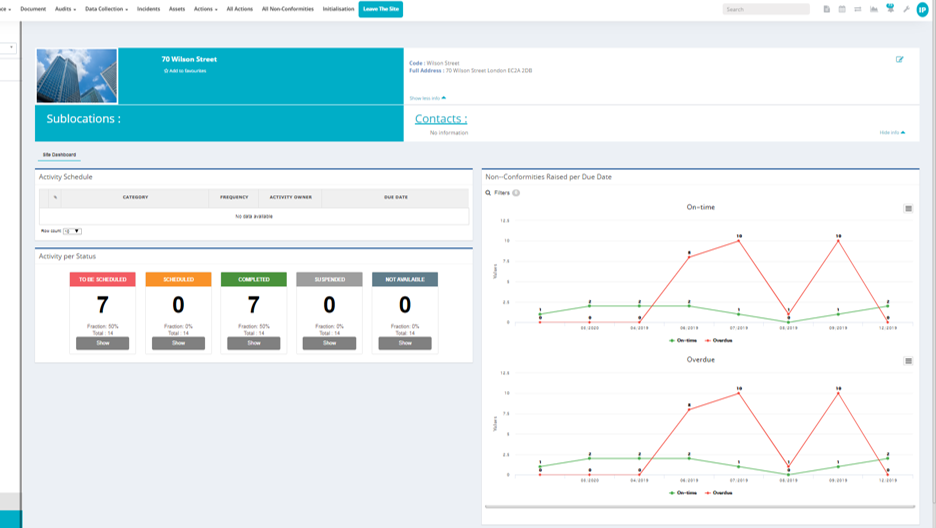Click the IP user profile avatar
The width and height of the screenshot is (936, 528).
pyautogui.click(x=923, y=9)
